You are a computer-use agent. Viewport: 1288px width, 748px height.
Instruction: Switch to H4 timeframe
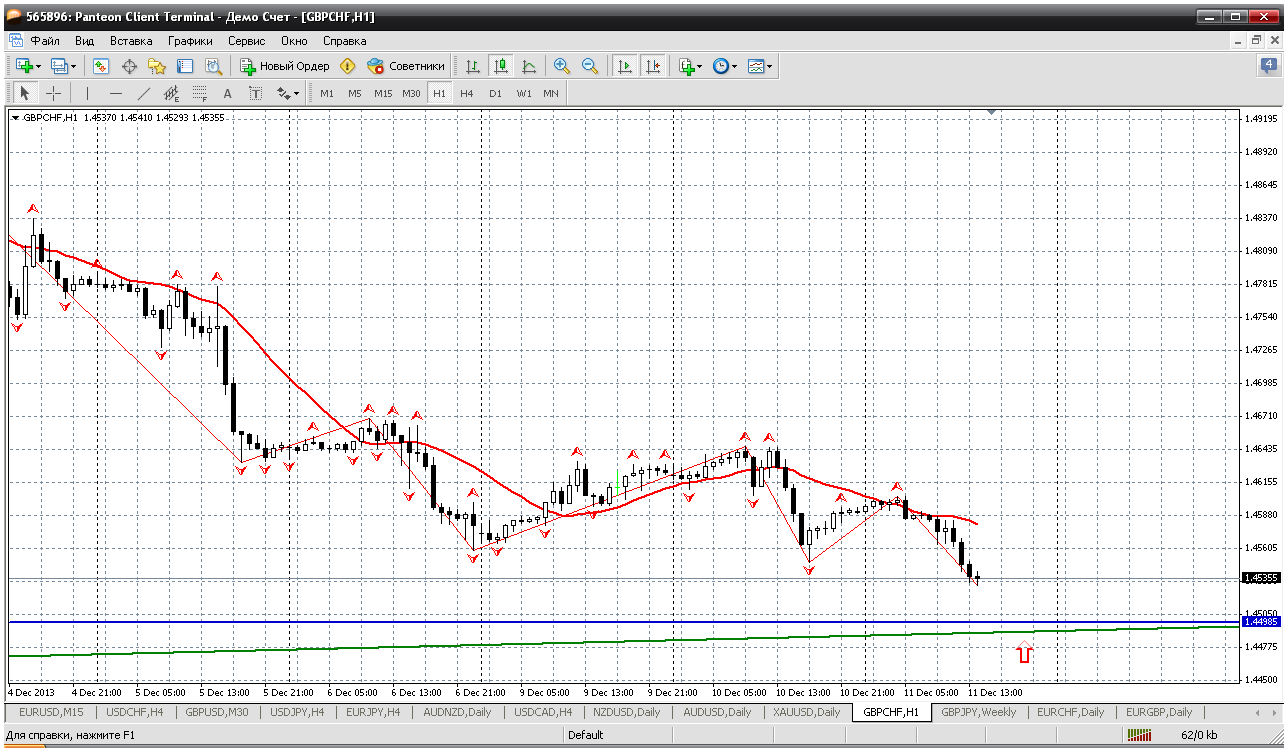pyautogui.click(x=467, y=93)
